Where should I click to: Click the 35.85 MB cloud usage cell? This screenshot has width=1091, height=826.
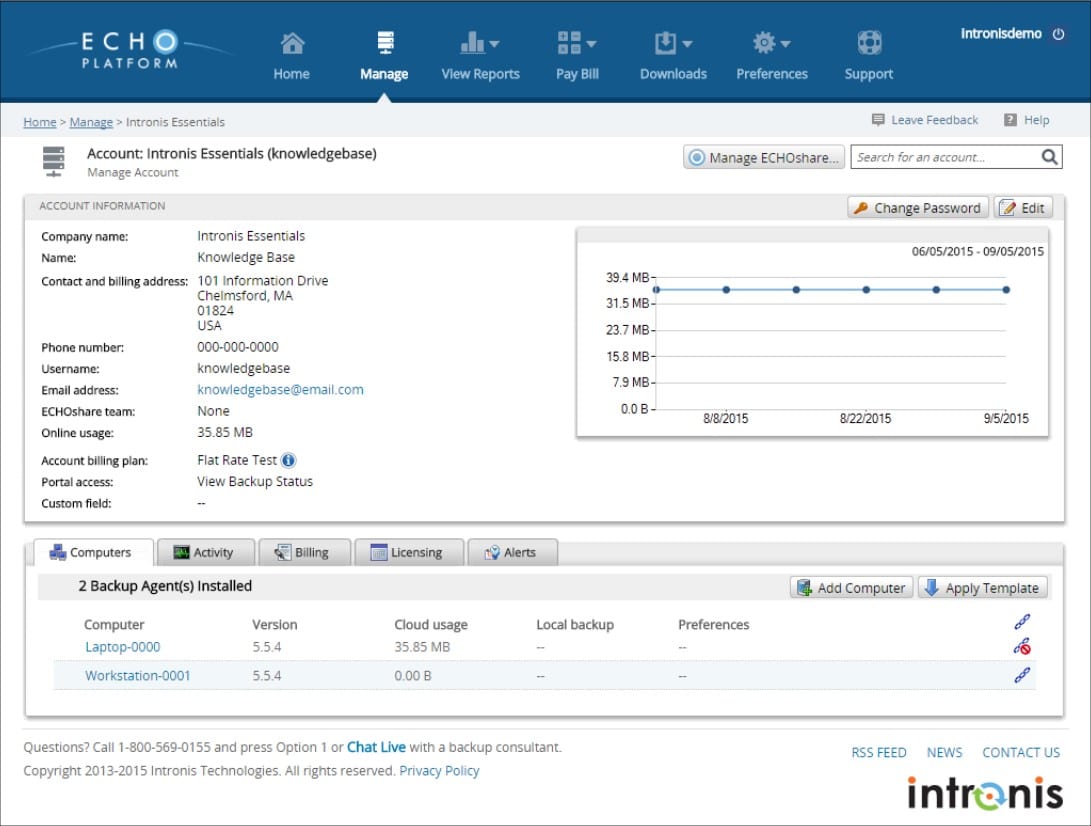pyautogui.click(x=422, y=647)
